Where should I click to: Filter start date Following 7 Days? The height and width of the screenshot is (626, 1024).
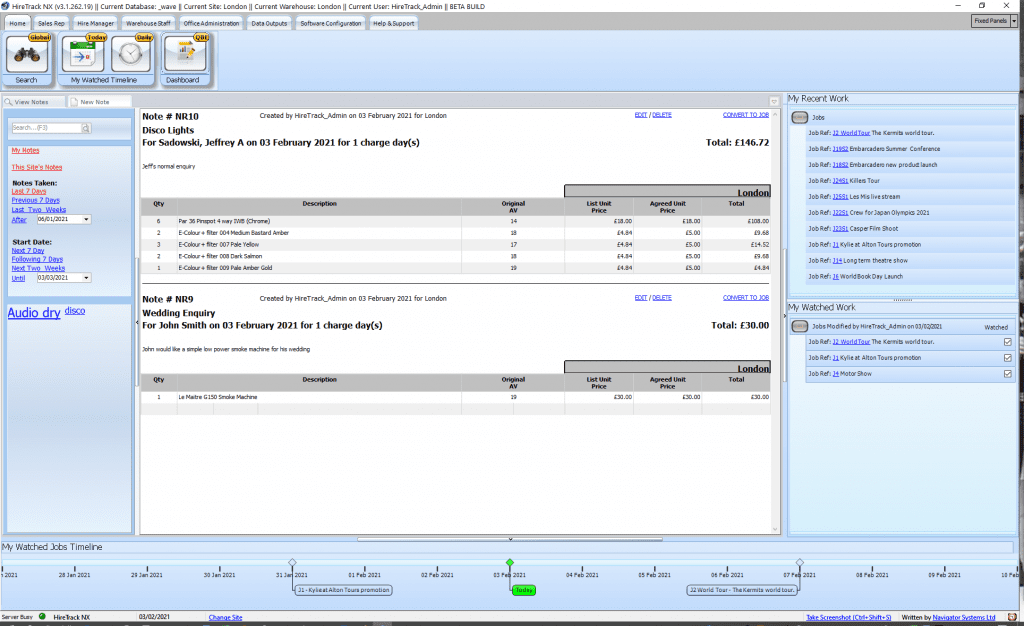(x=37, y=259)
